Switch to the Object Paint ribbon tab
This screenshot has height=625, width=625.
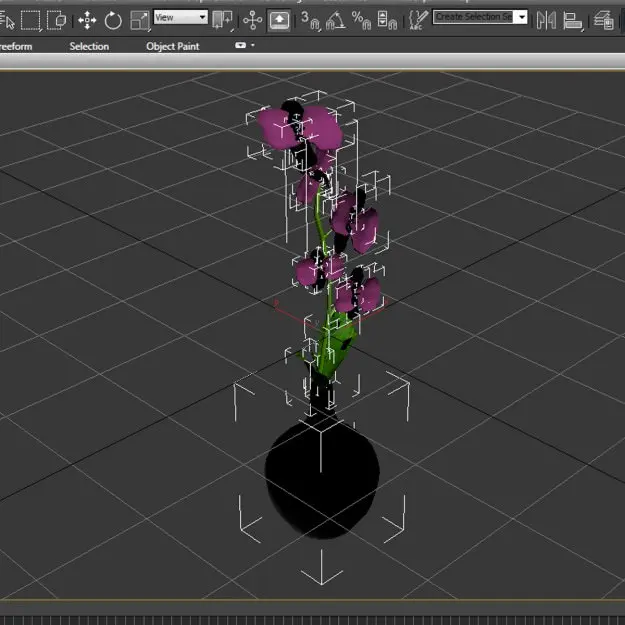click(173, 46)
